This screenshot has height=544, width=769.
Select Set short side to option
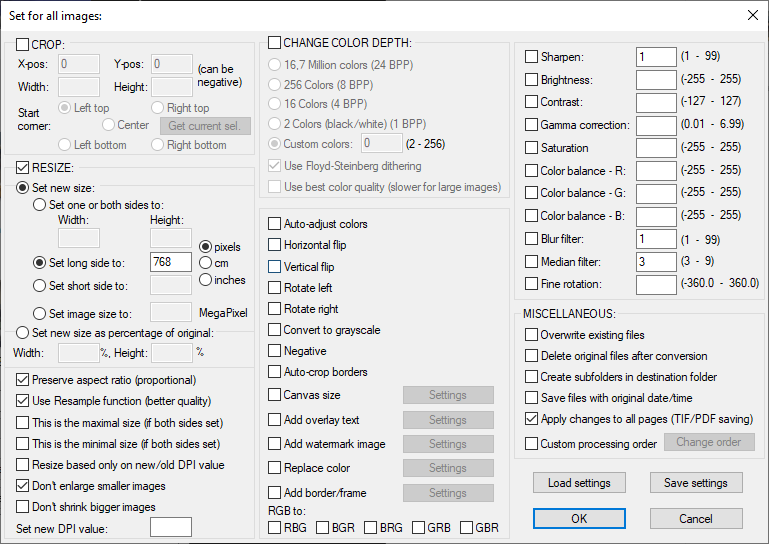point(41,286)
